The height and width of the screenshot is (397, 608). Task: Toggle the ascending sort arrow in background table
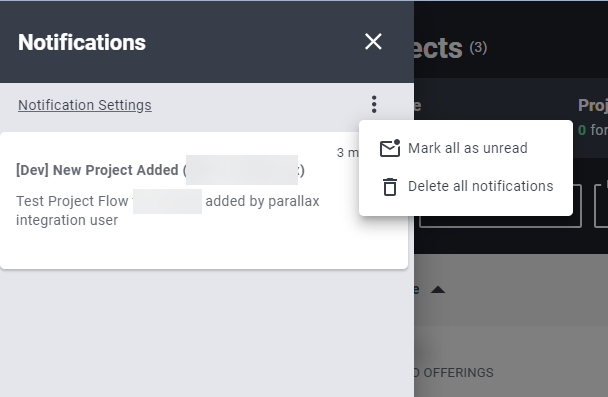point(438,290)
